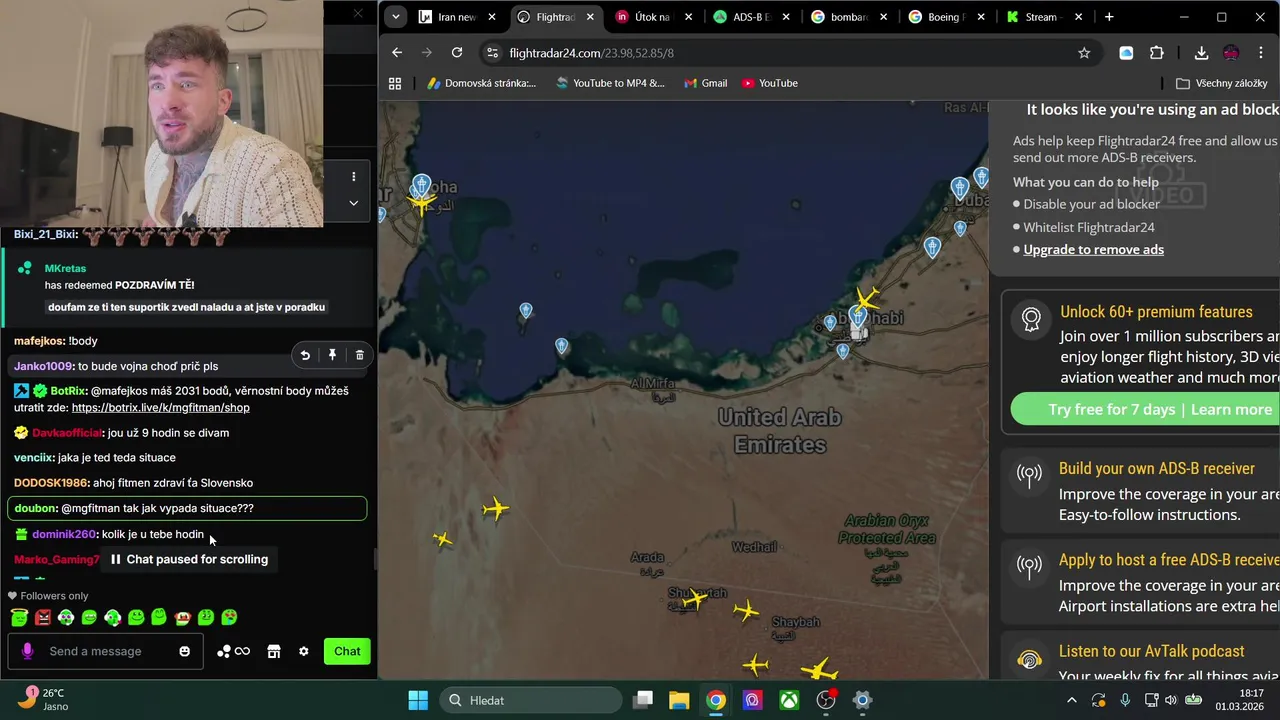Switch to ADS-B Exchange tab
The width and height of the screenshot is (1280, 720).
click(752, 17)
